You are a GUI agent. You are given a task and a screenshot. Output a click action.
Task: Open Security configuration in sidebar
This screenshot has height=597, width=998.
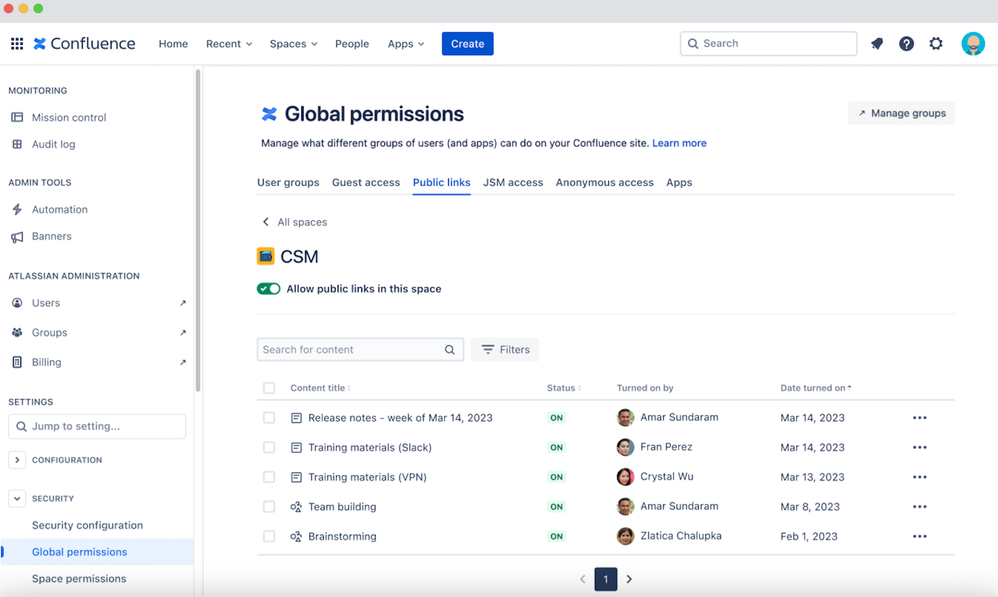(x=87, y=525)
